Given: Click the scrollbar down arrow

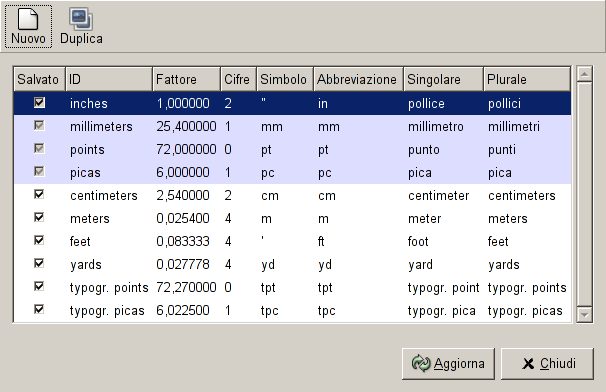Looking at the screenshot, I should click(584, 315).
